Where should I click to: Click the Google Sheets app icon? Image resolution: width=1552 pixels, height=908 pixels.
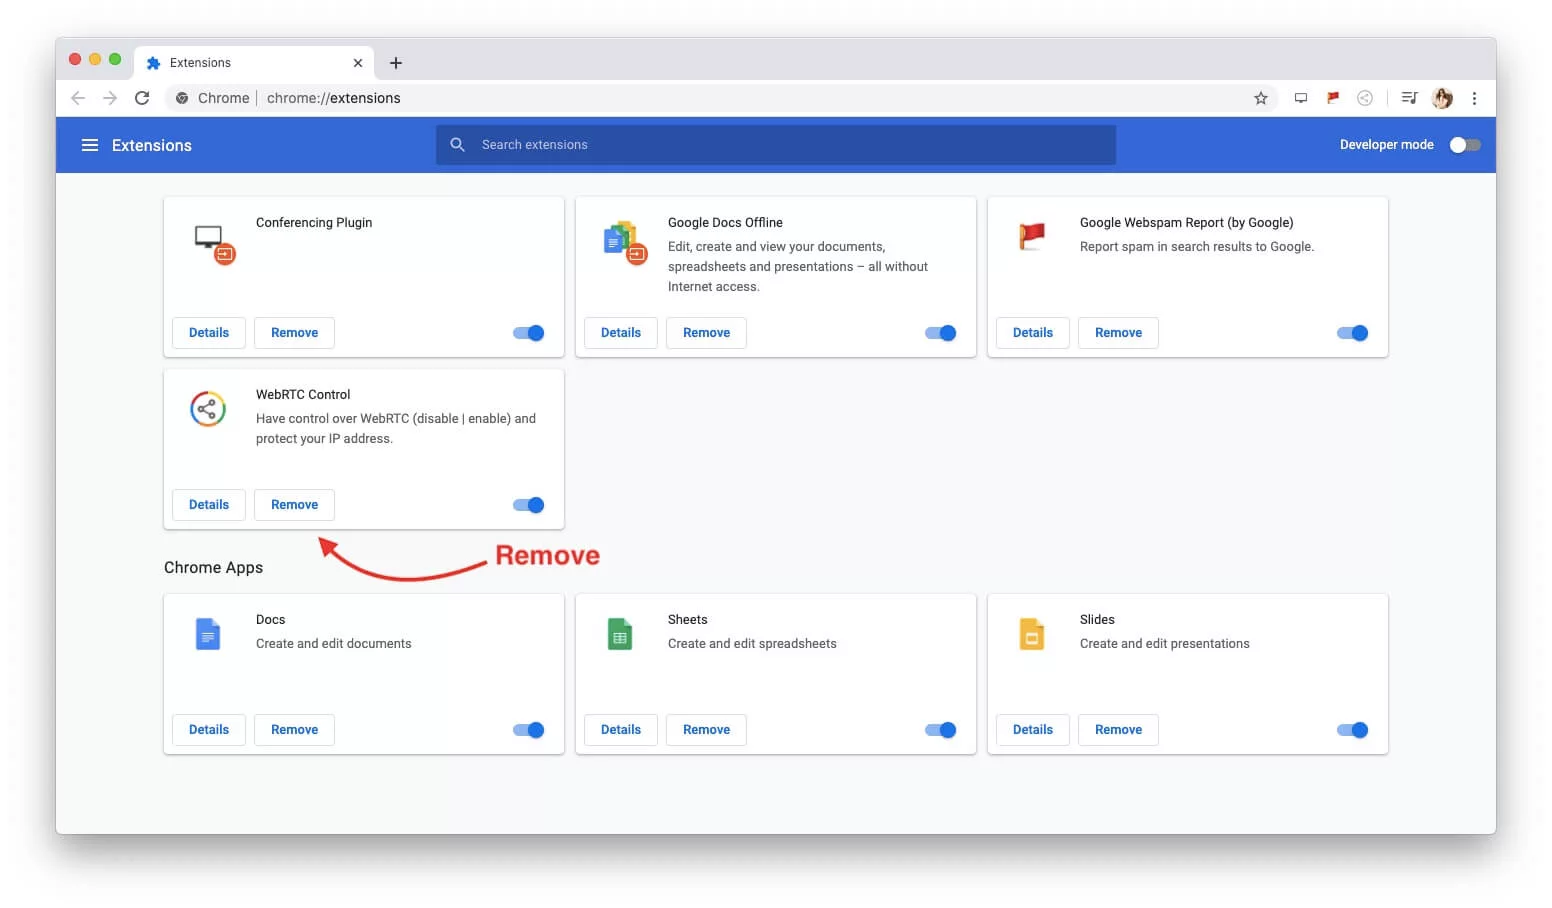pyautogui.click(x=619, y=633)
